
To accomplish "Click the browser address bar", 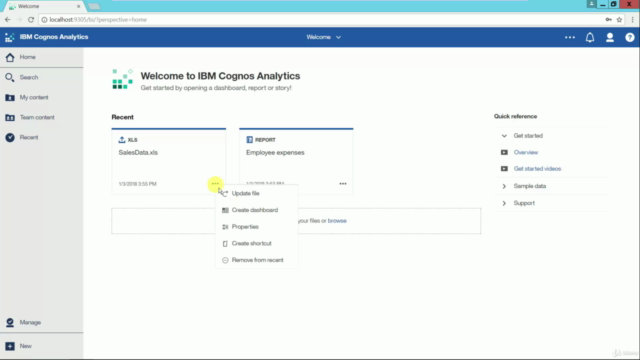I will [322, 20].
